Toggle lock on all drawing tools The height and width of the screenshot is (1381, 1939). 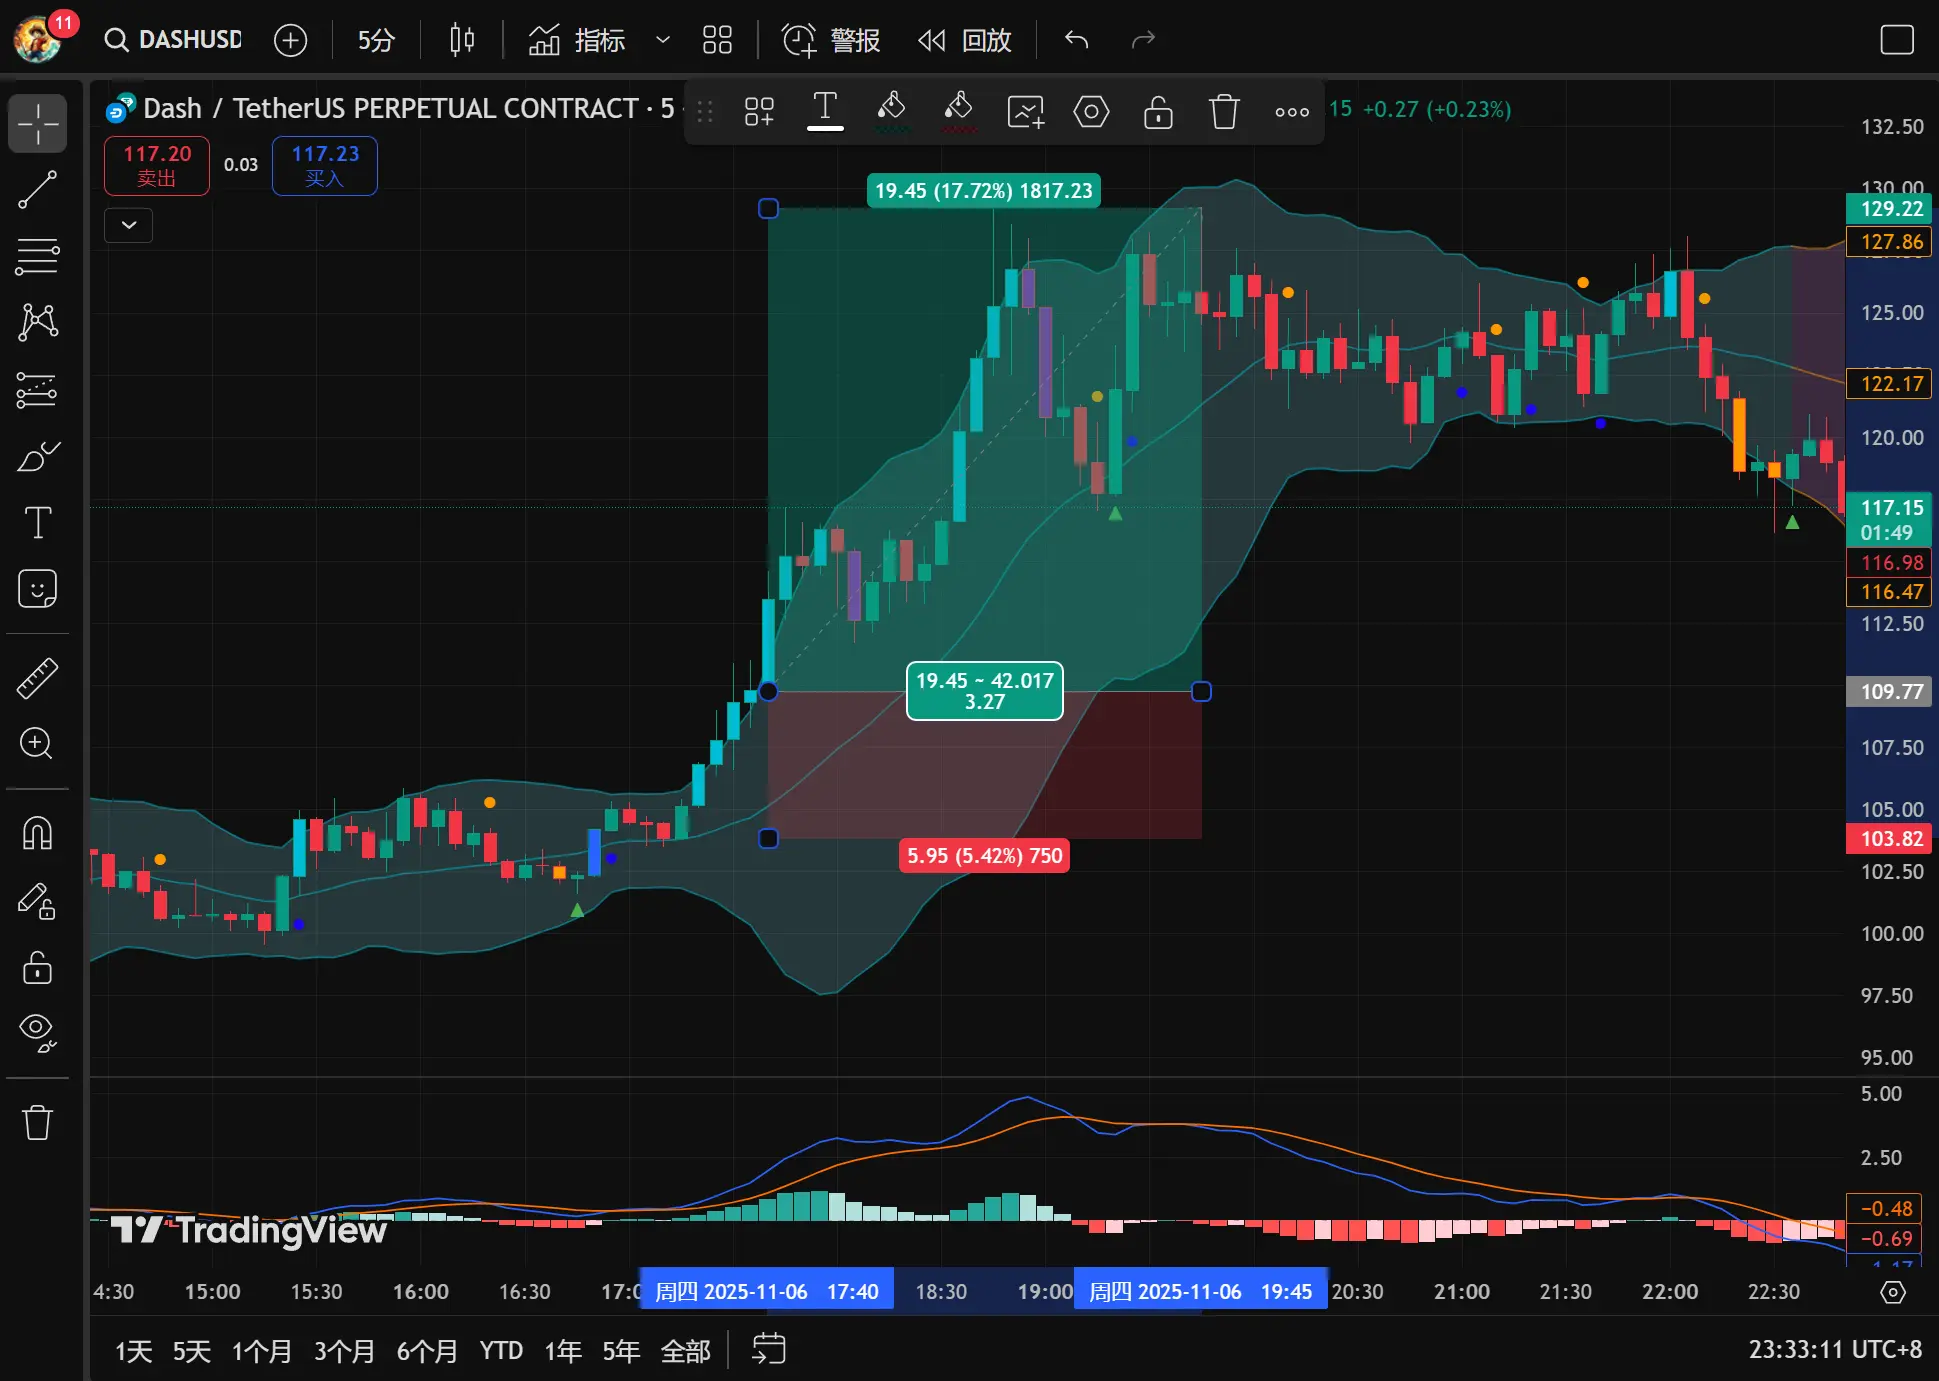[x=37, y=967]
